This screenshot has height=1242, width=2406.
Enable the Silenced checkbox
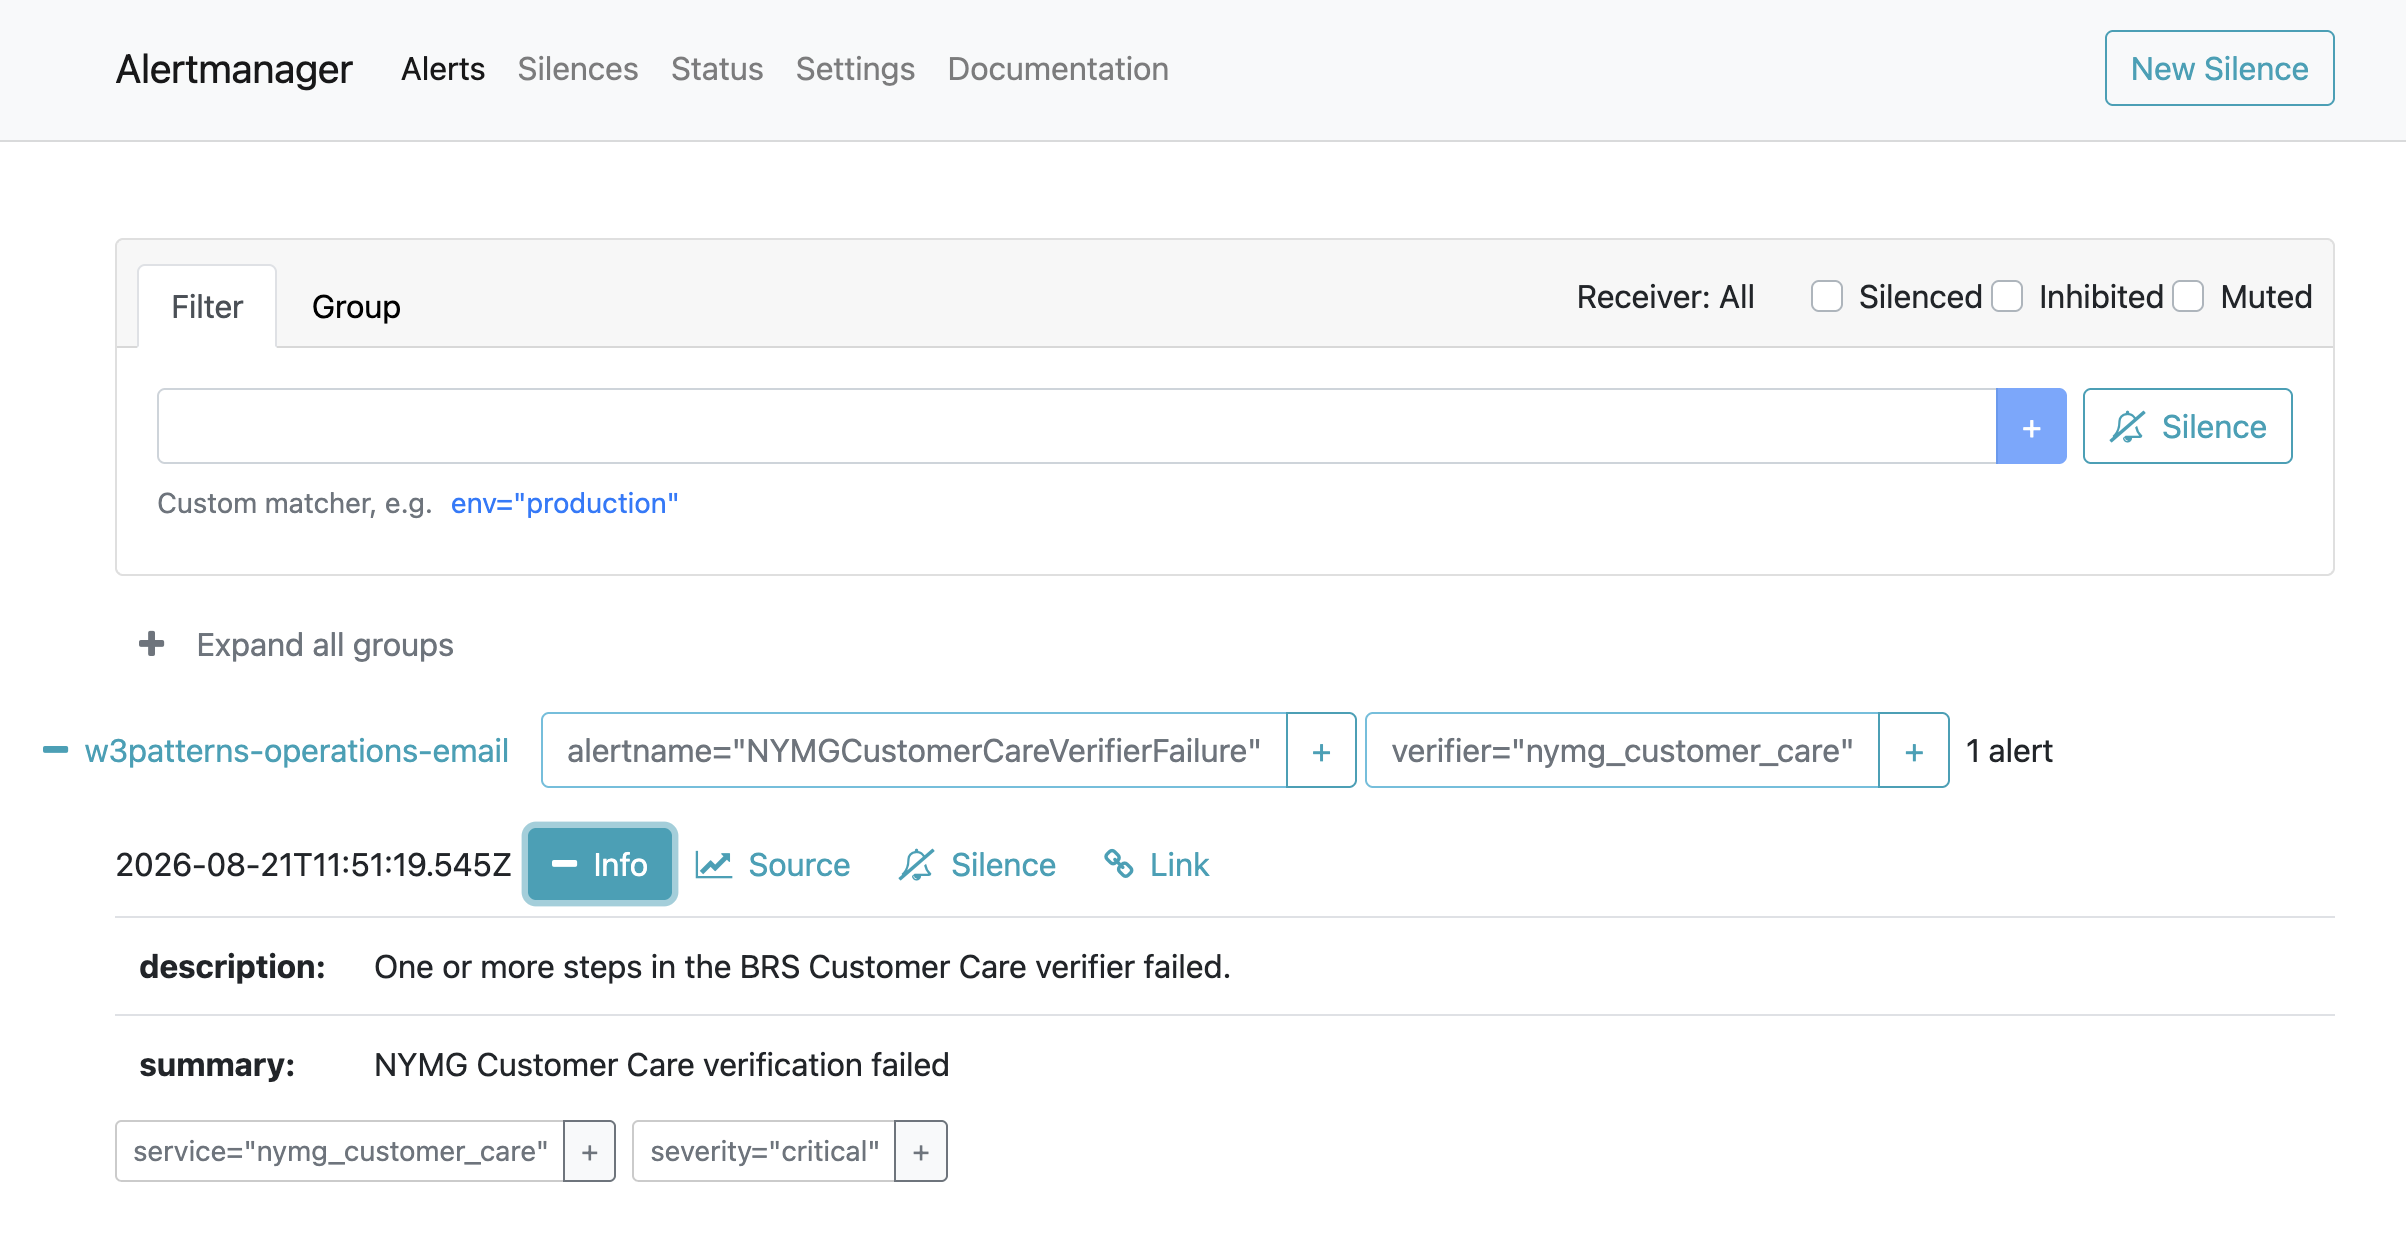pos(1827,297)
